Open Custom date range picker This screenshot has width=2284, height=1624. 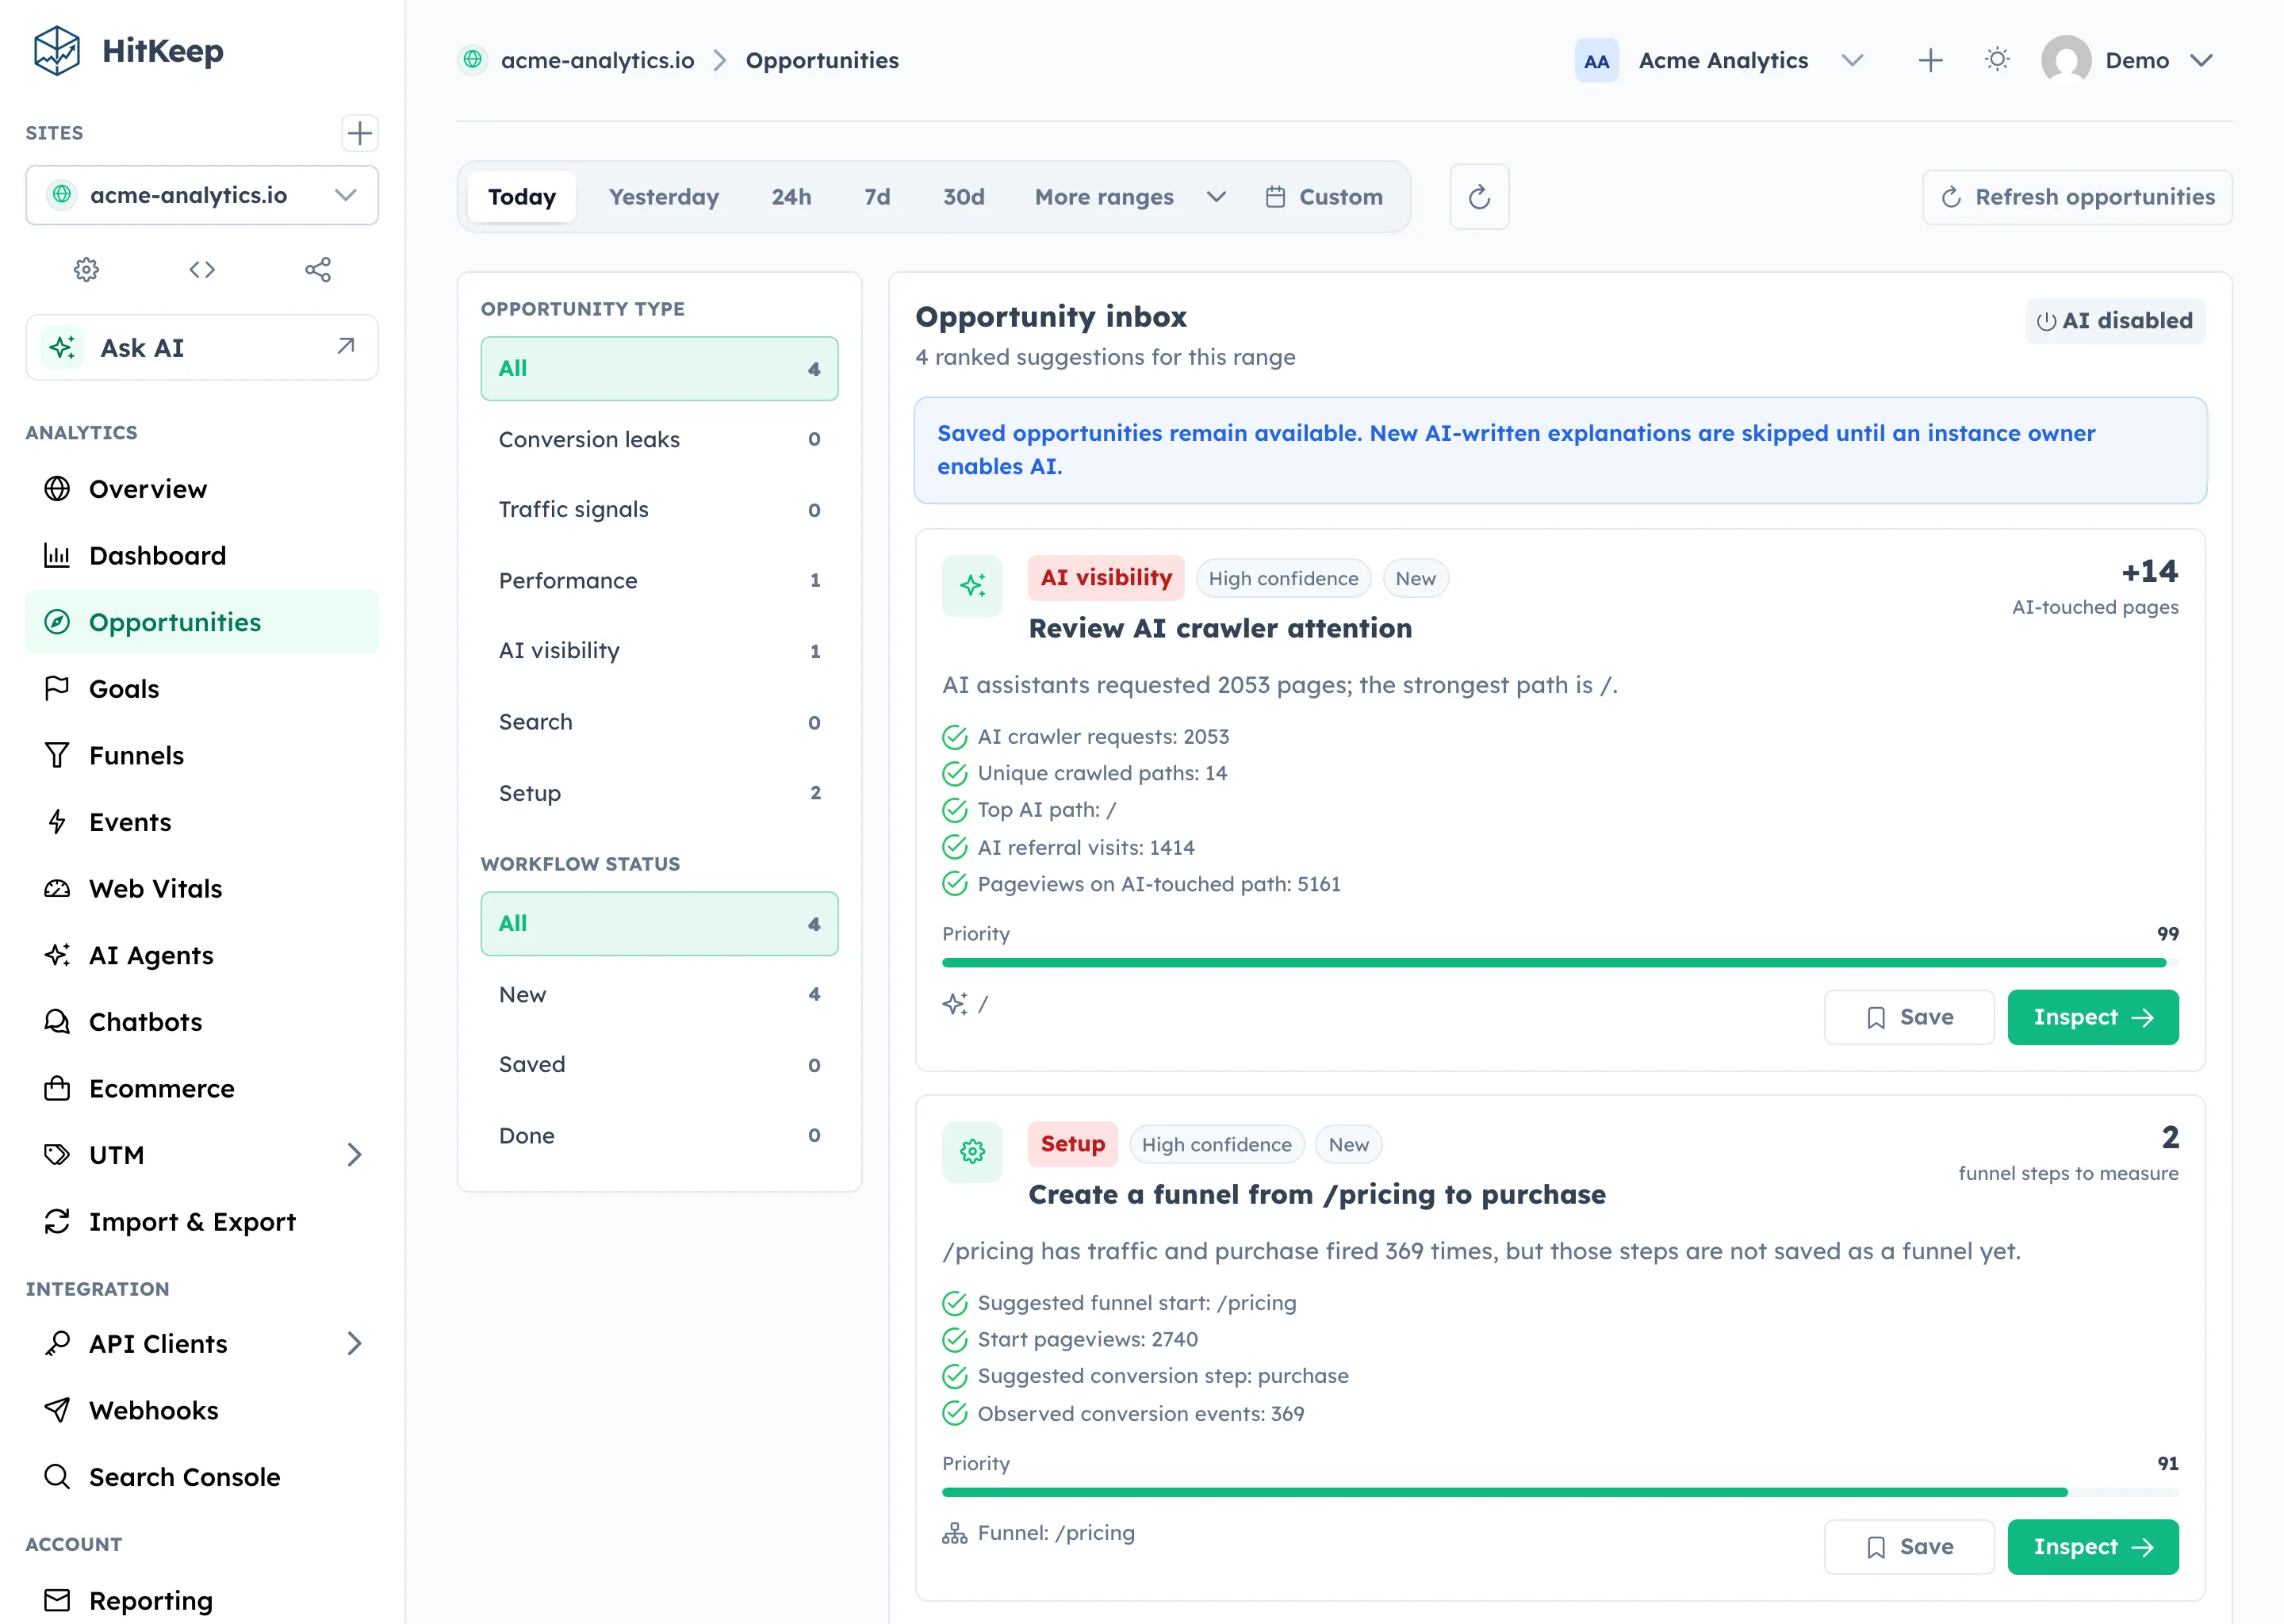point(1324,197)
